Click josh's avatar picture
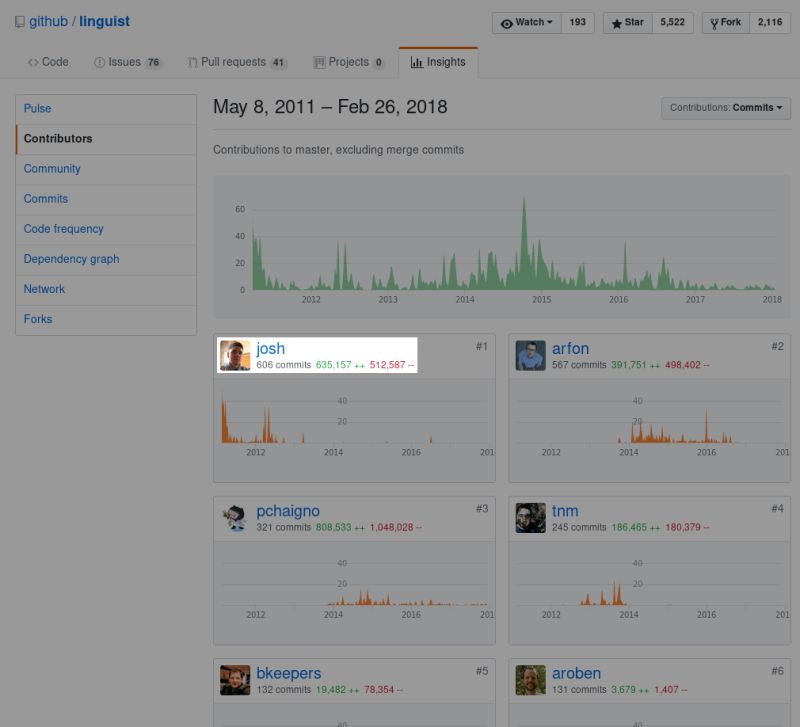Image resolution: width=800 pixels, height=727 pixels. pyautogui.click(x=234, y=355)
